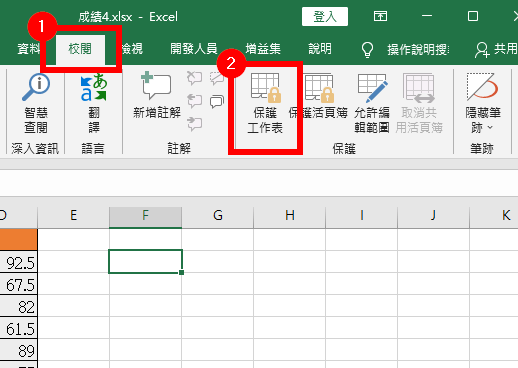Viewport: 518px width, 368px height.
Task: Open Allow Edit Ranges (允許編輯範圍)
Action: point(372,103)
